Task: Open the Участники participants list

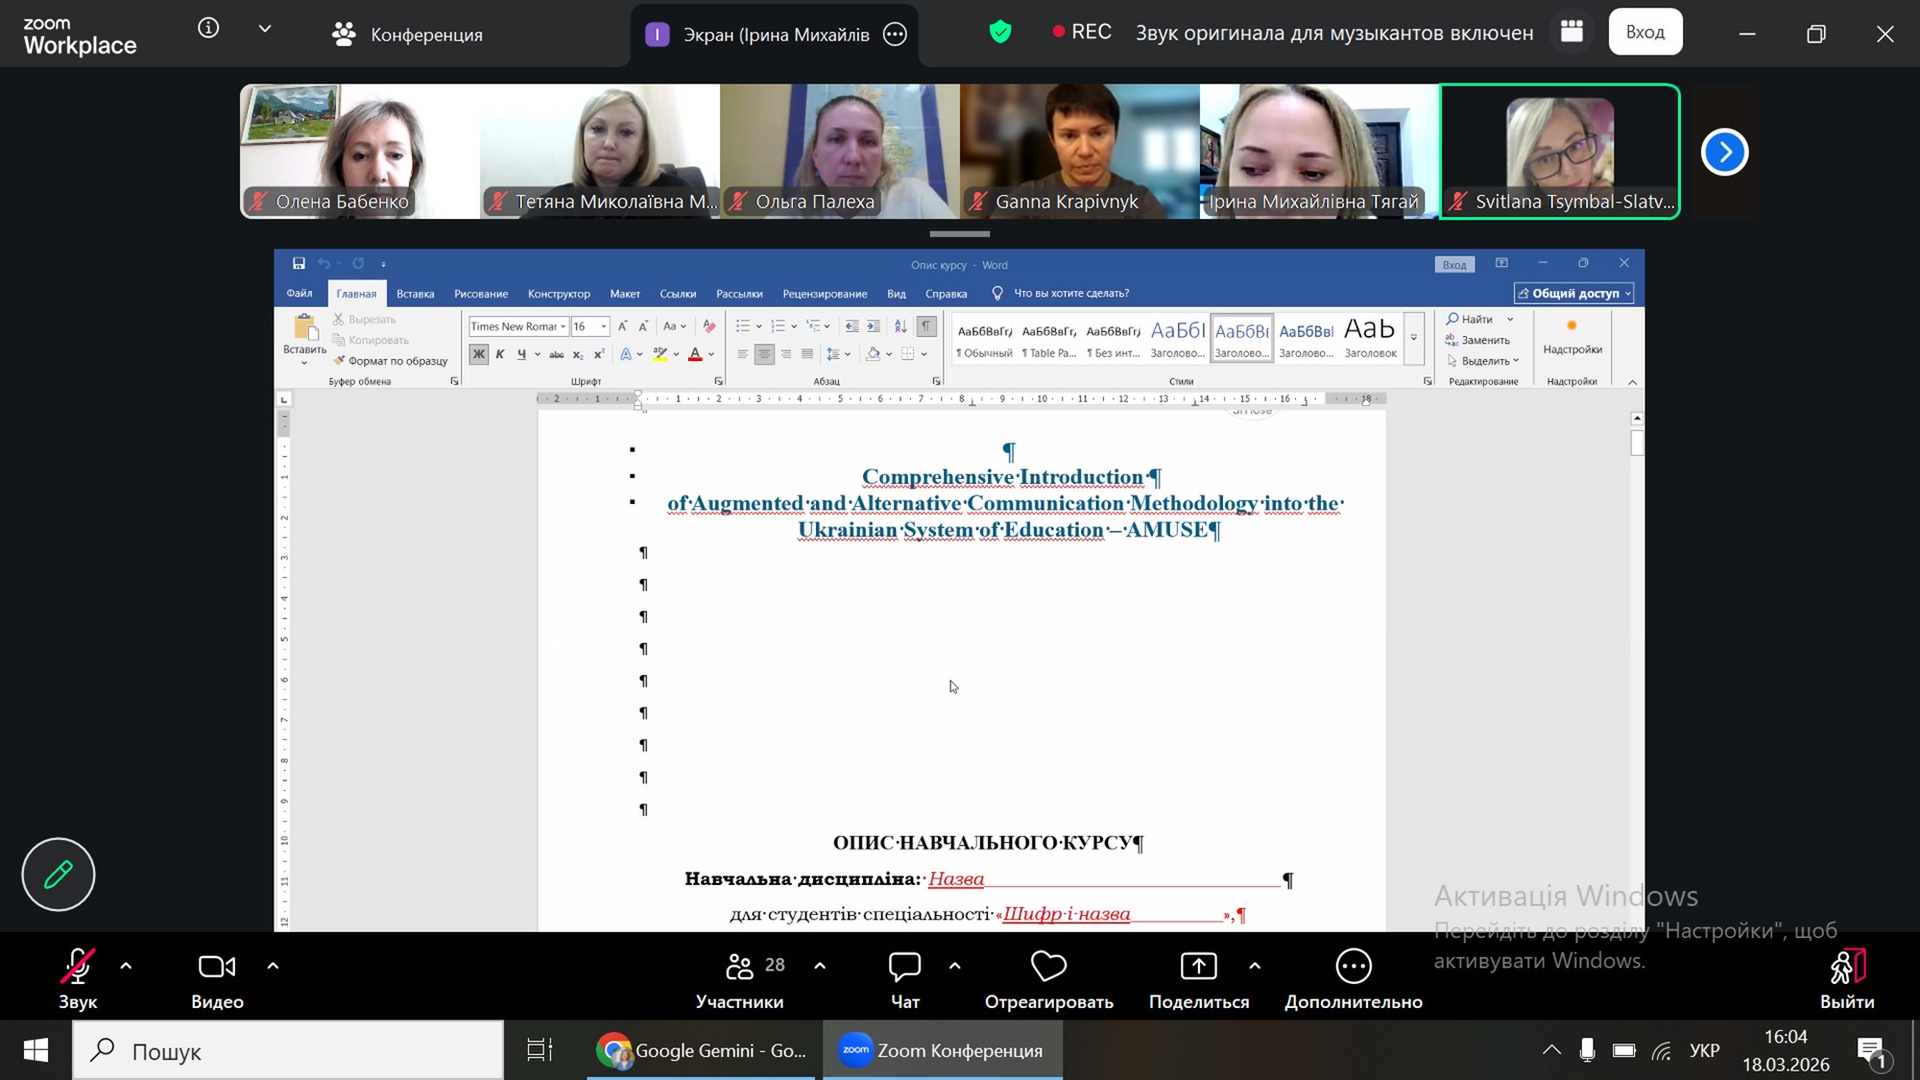Action: pyautogui.click(x=740, y=966)
